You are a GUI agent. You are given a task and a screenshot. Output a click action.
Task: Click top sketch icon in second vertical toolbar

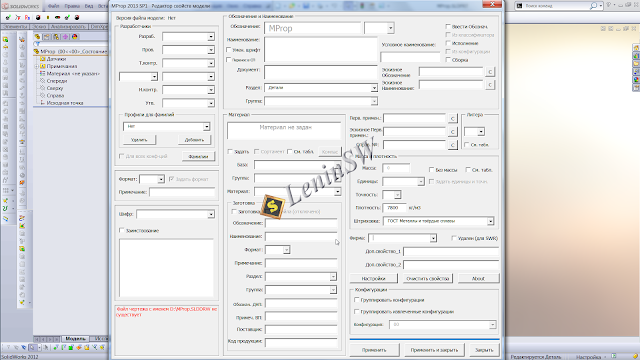click(x=22, y=40)
